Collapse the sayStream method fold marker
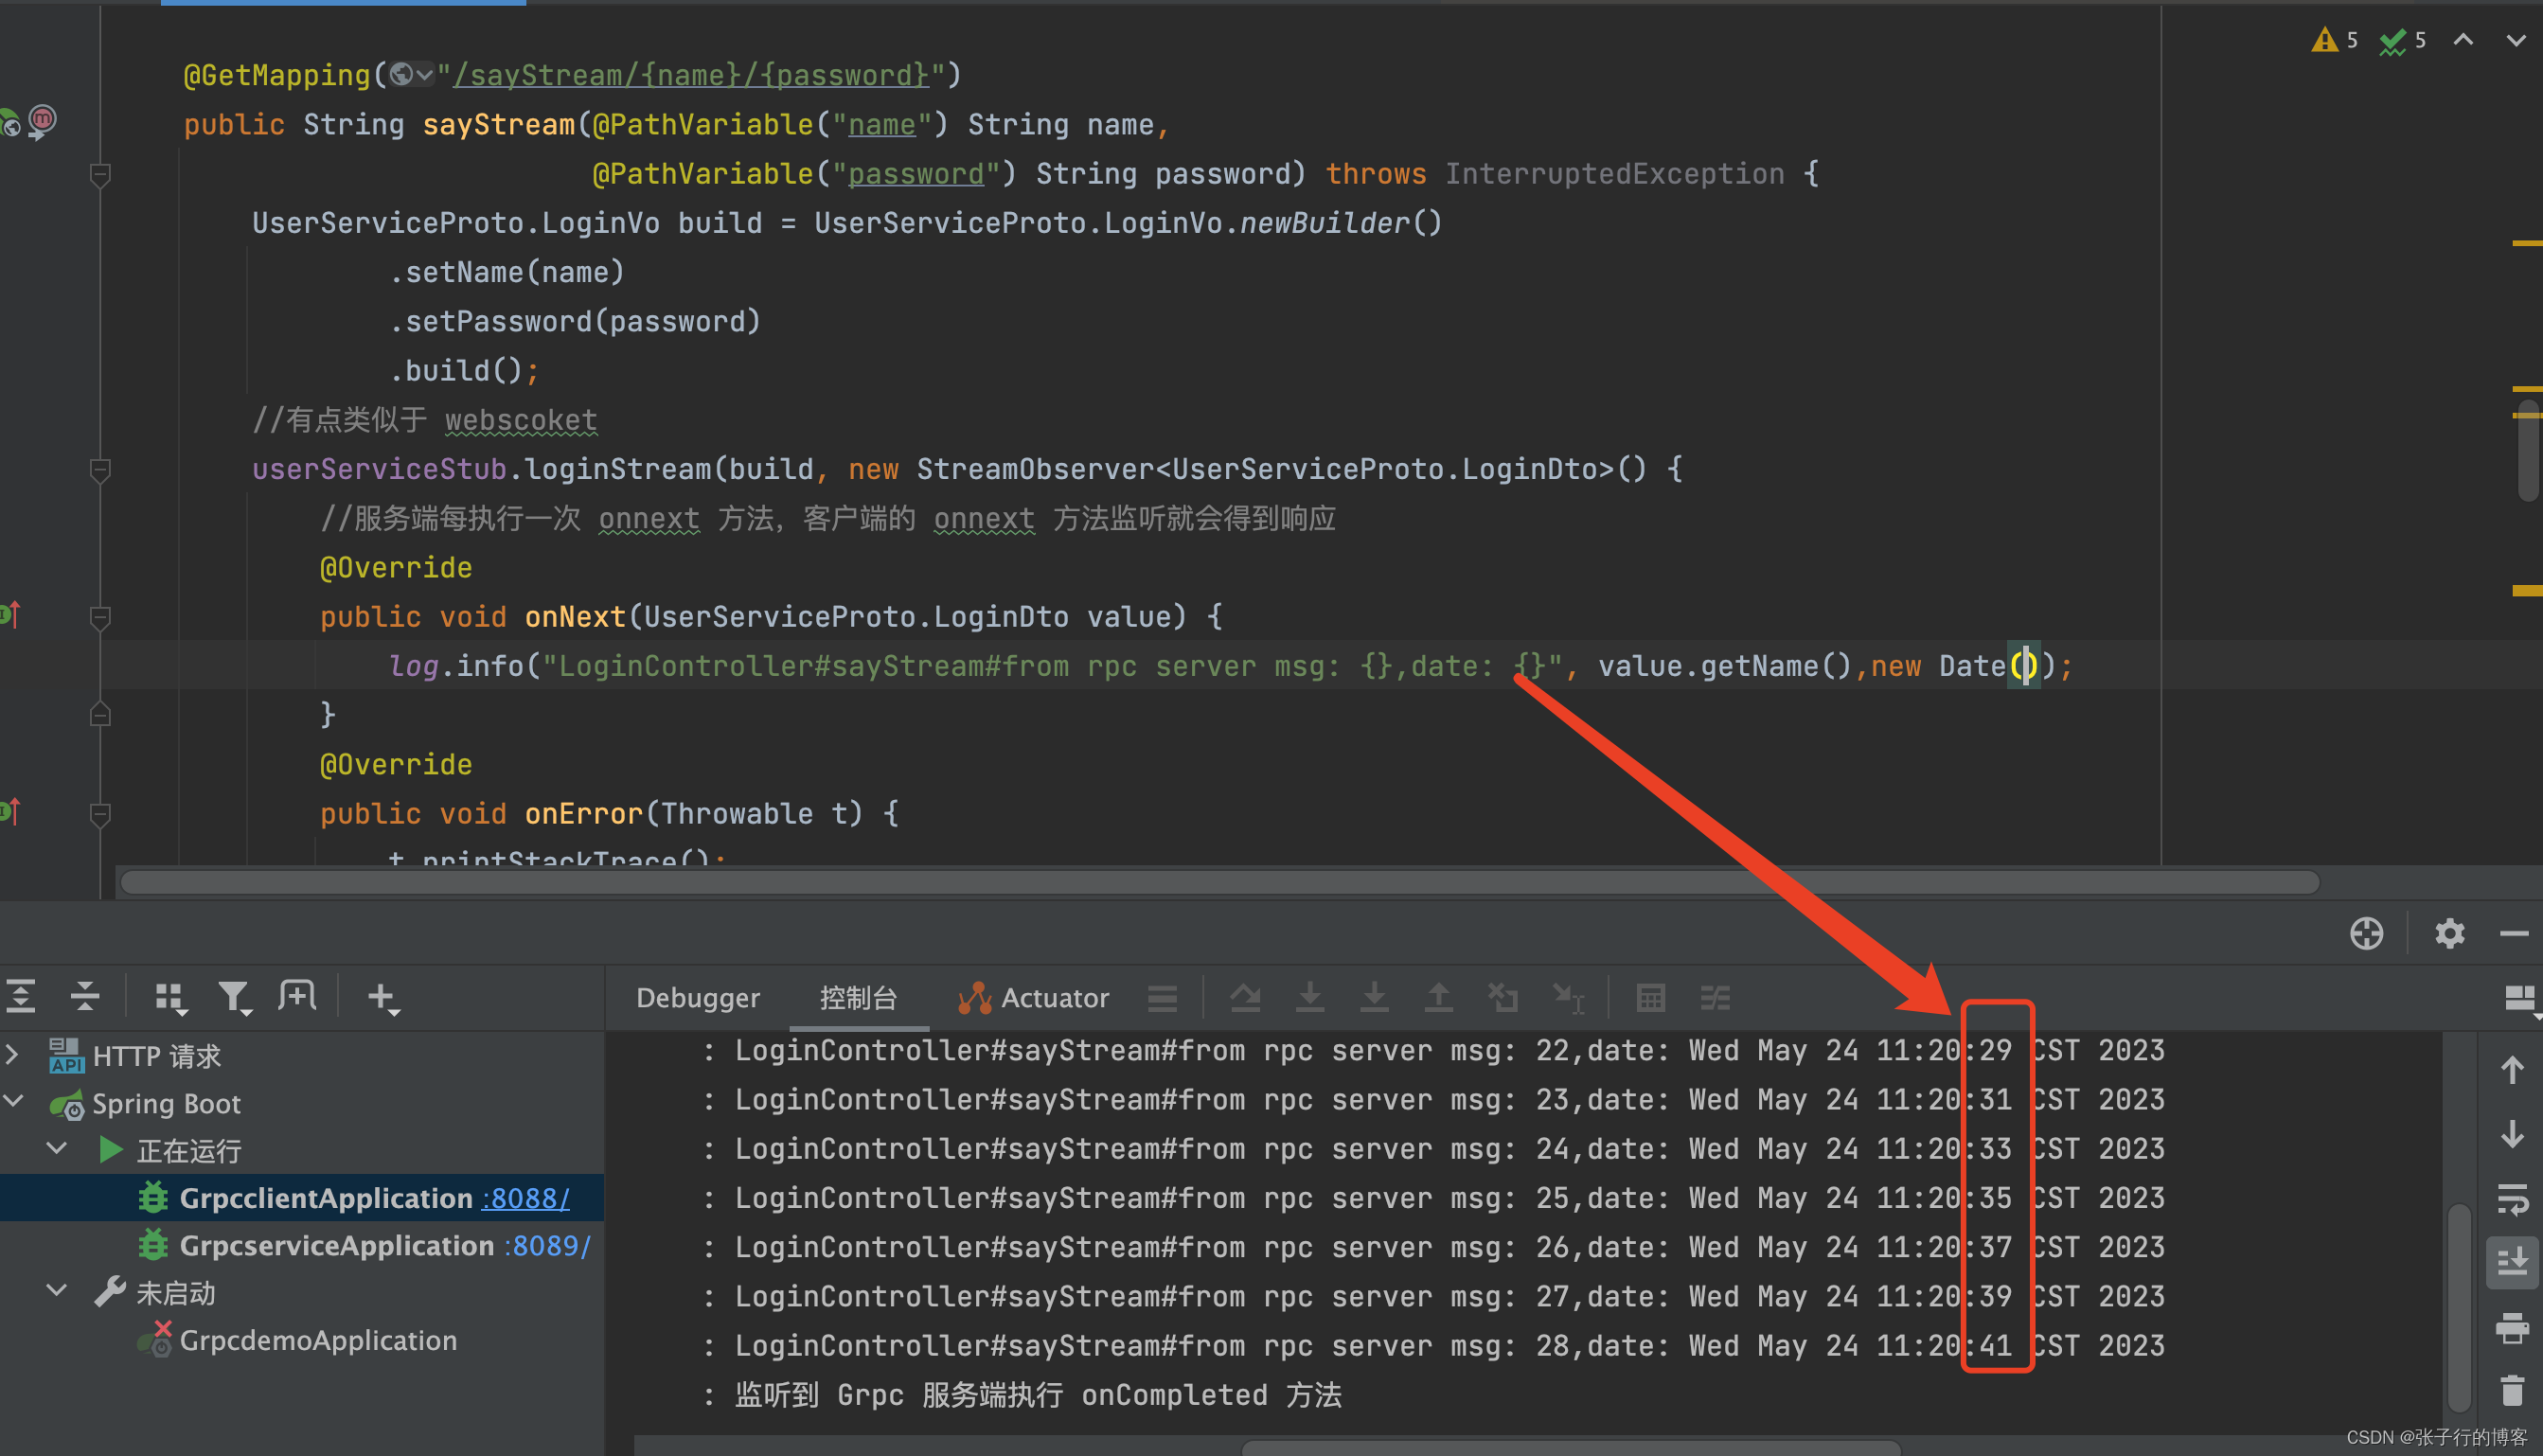The width and height of the screenshot is (2543, 1456). click(100, 175)
